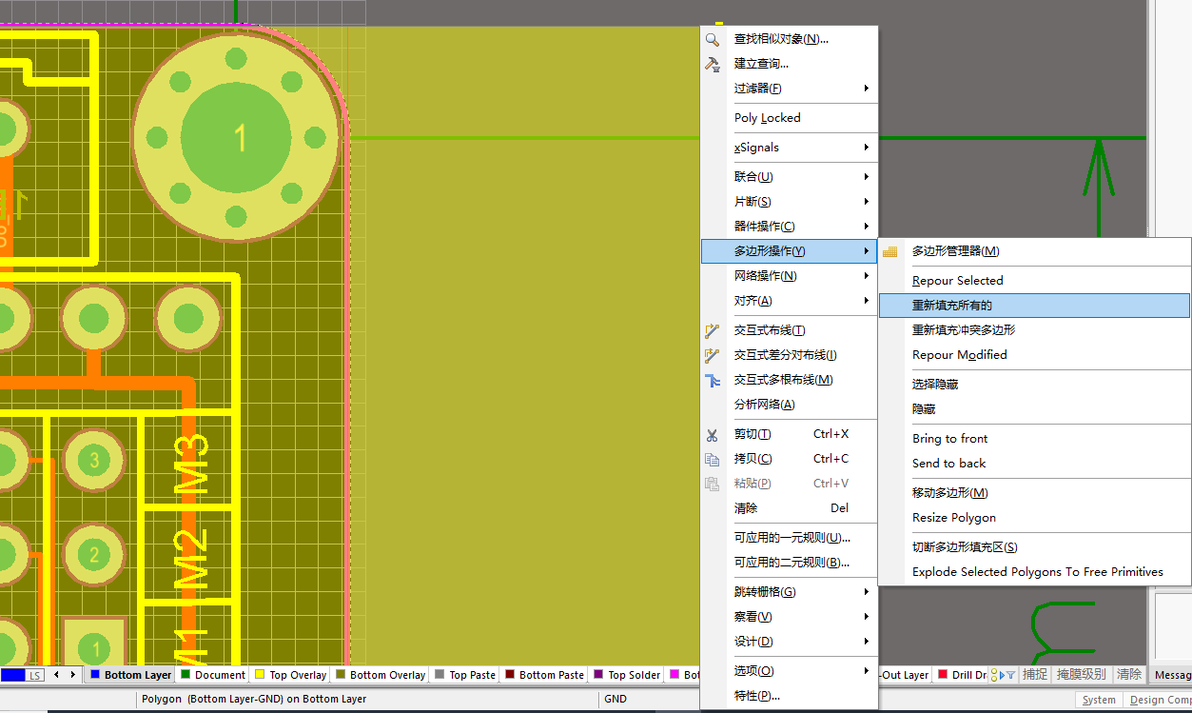The image size is (1192, 713).
Task: Click the Build Query hammer icon
Action: [x=712, y=65]
